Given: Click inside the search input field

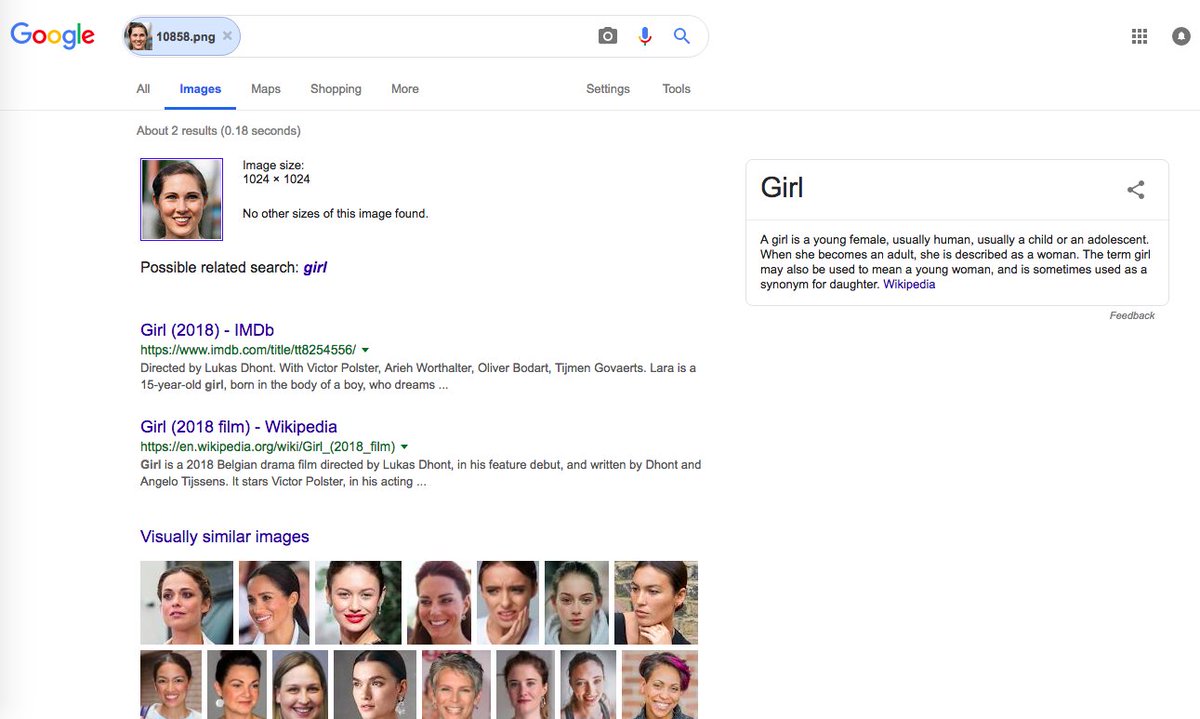Looking at the screenshot, I should (x=415, y=36).
